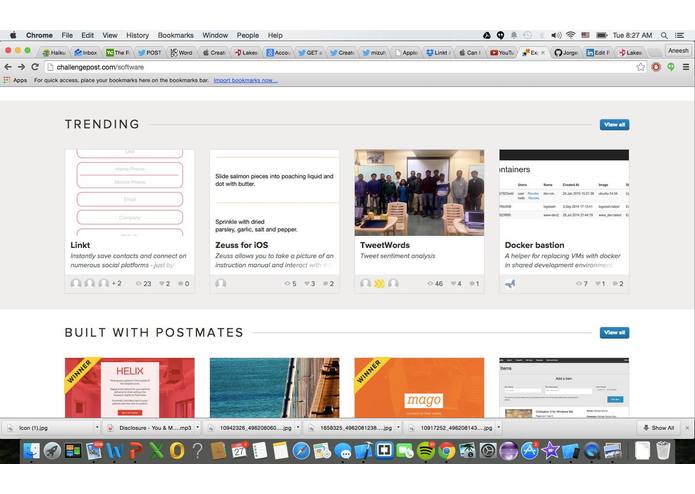Open the mago winner project thumbnail

419,388
